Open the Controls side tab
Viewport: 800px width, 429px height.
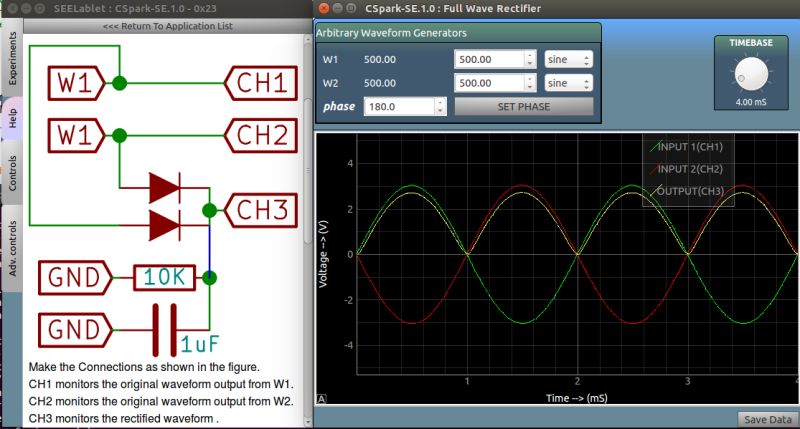click(12, 172)
